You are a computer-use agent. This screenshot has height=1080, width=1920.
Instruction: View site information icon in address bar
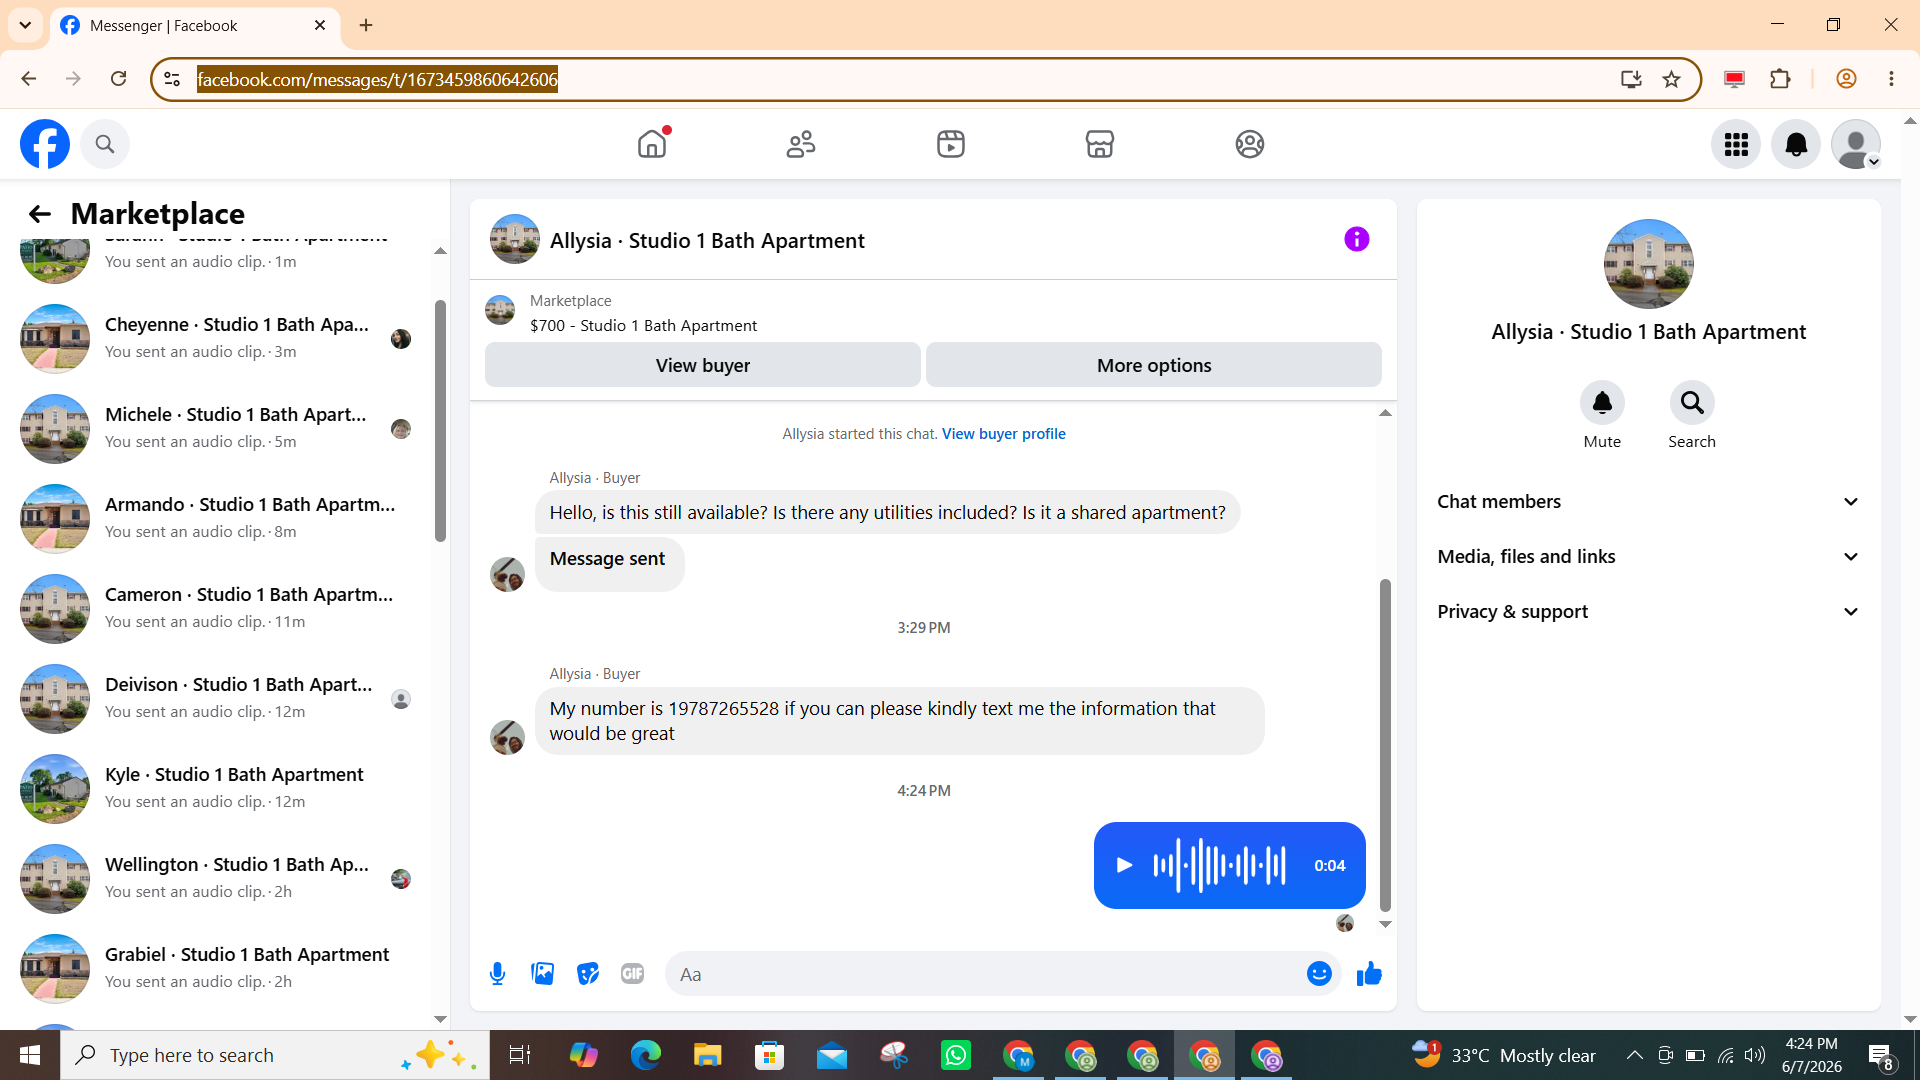coord(172,79)
